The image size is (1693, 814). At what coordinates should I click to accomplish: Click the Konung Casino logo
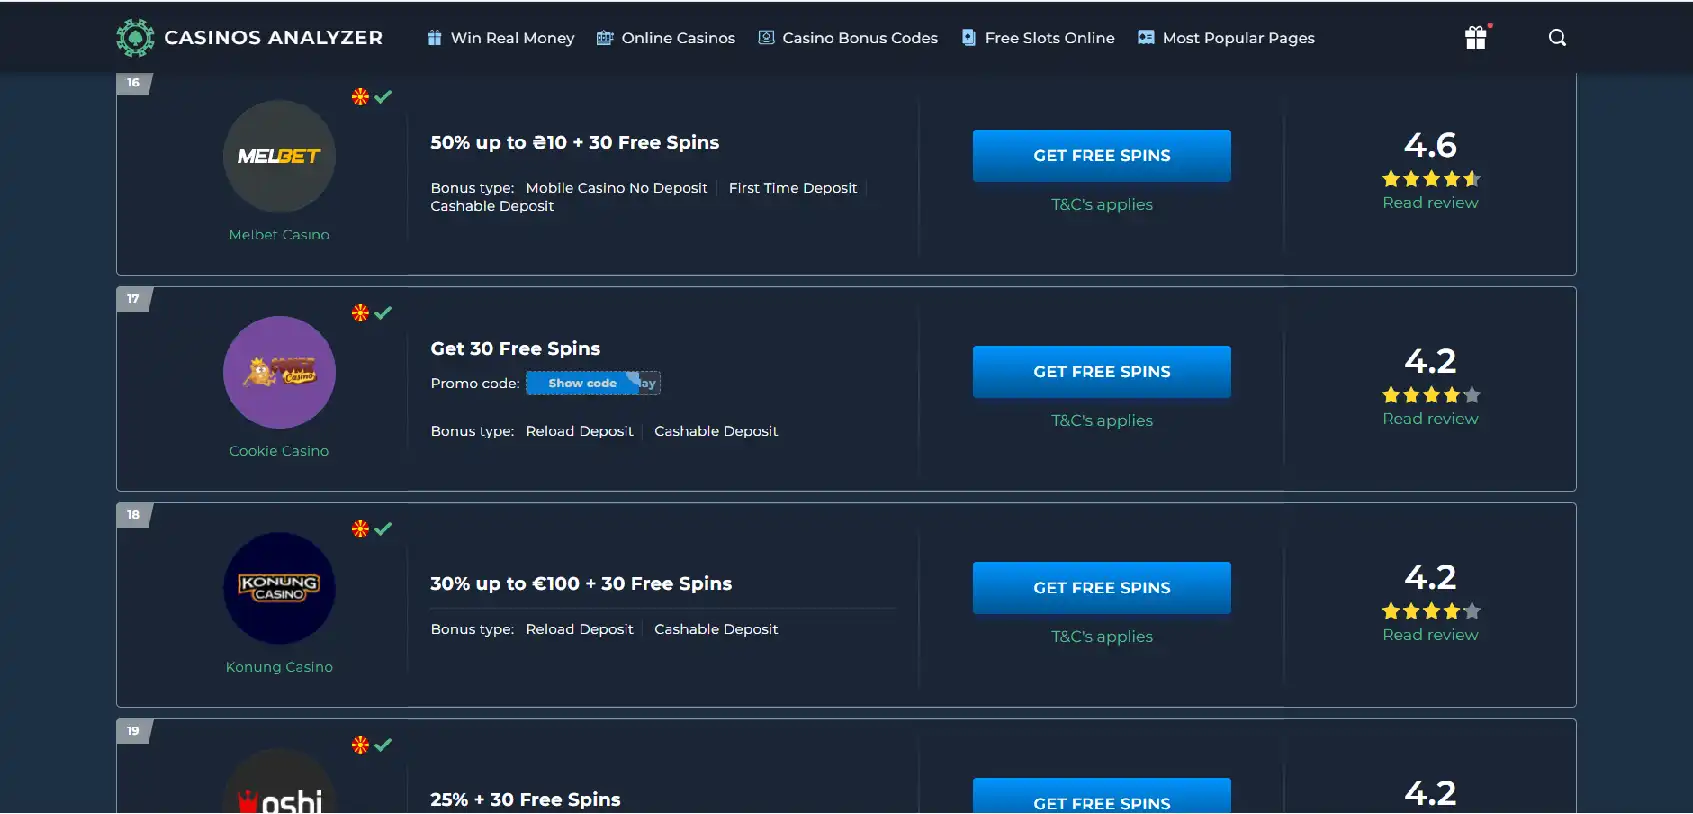(279, 588)
